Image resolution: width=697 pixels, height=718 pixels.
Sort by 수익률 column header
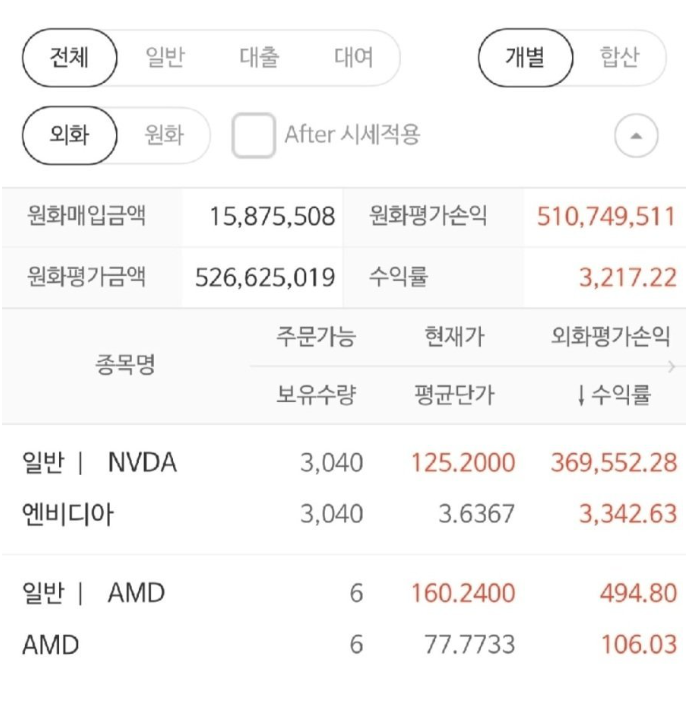615,395
